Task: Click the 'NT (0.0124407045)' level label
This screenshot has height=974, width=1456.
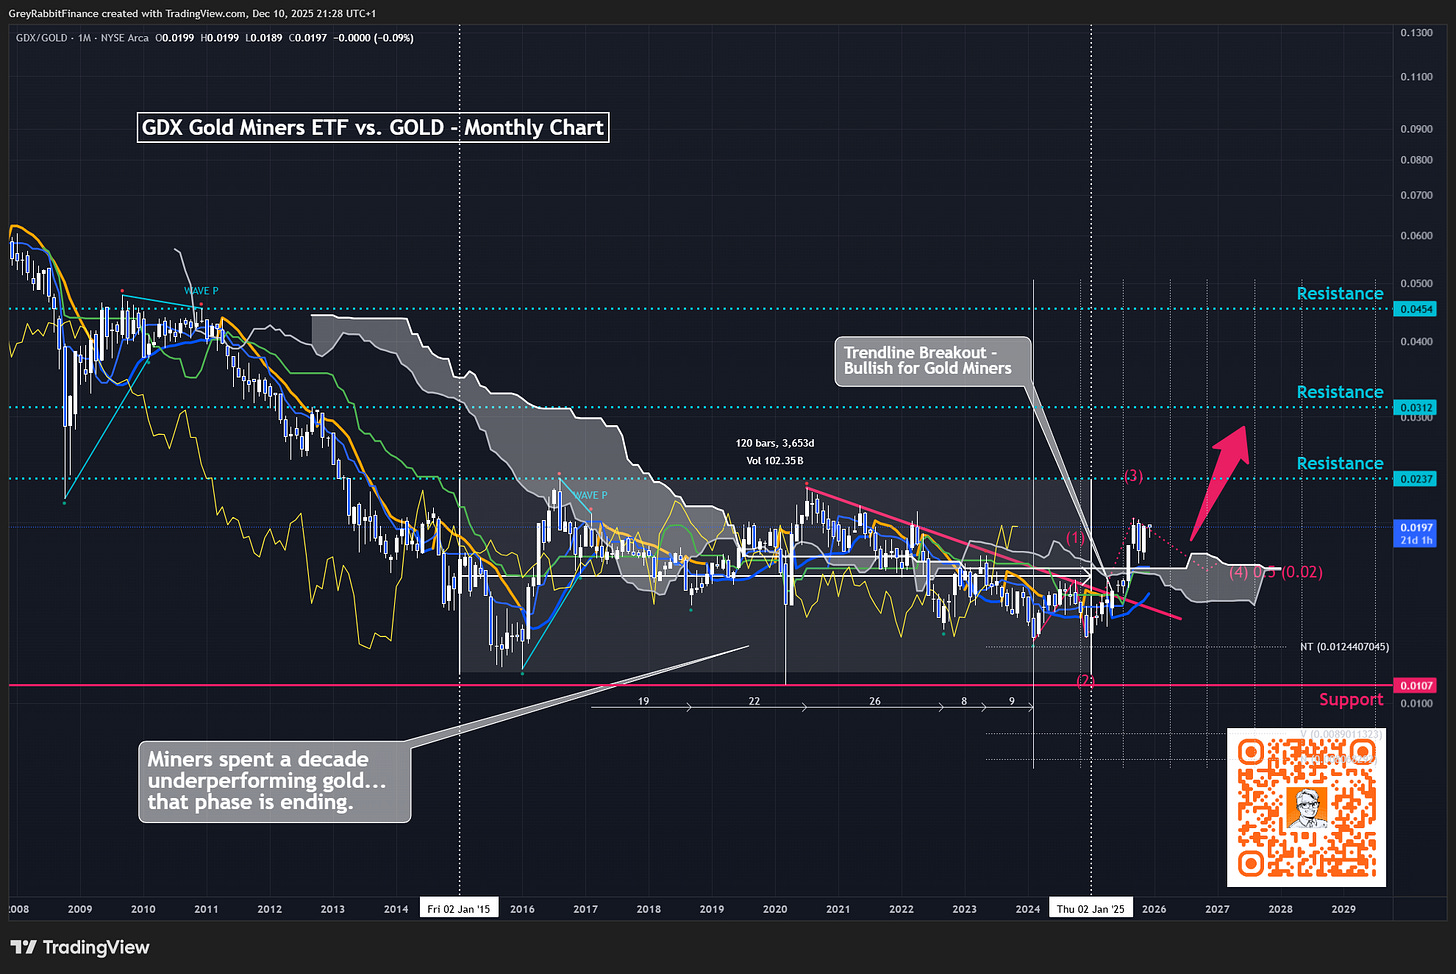Action: pos(1344,647)
